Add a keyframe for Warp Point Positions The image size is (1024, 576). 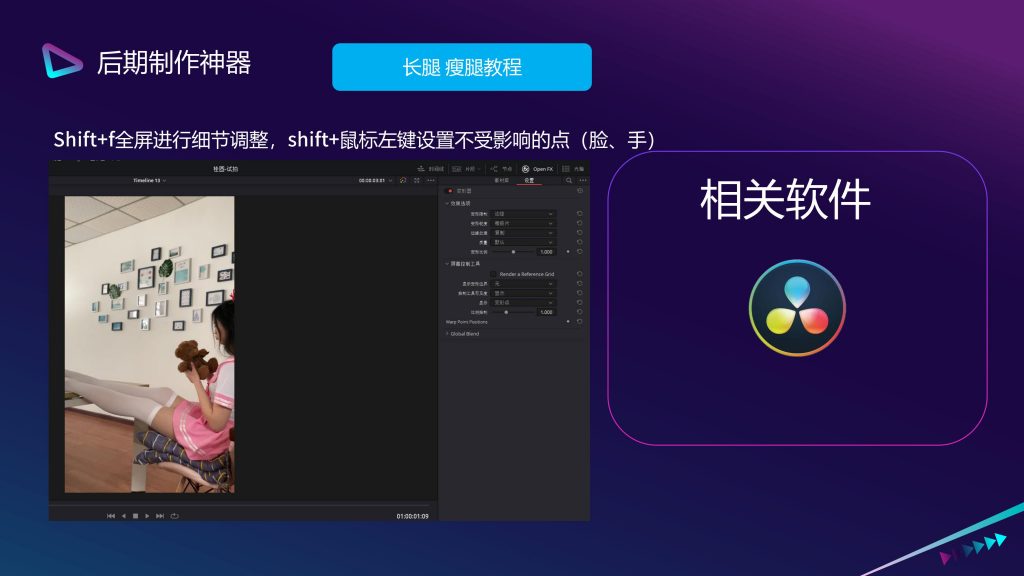[x=568, y=321]
